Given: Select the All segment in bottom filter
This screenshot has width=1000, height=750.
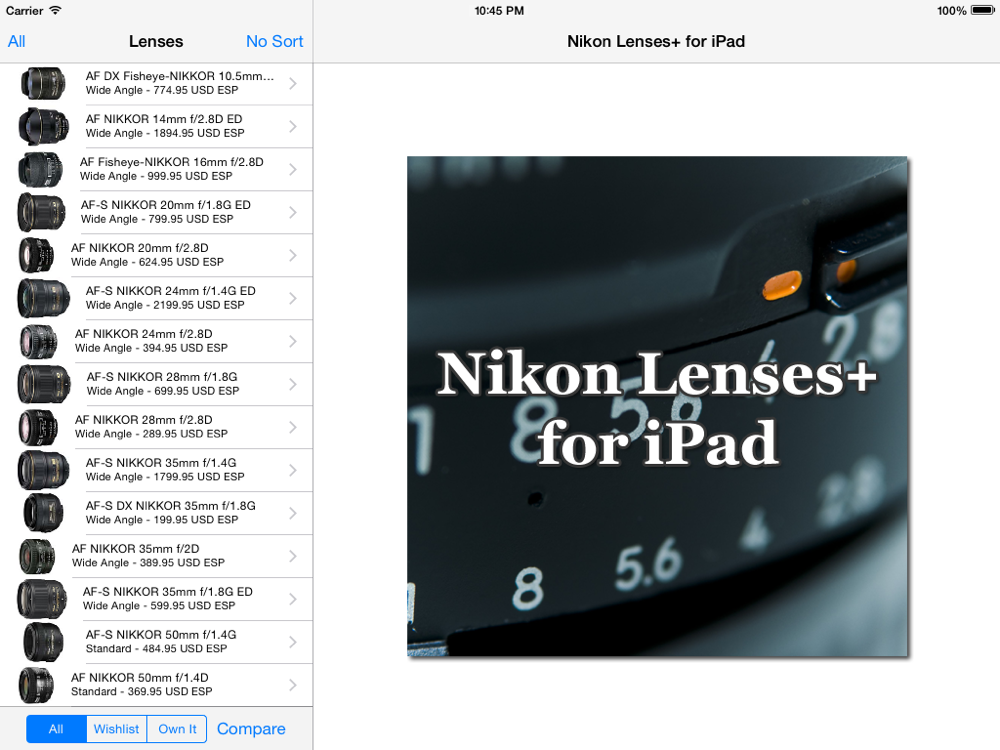Looking at the screenshot, I should coord(56,729).
